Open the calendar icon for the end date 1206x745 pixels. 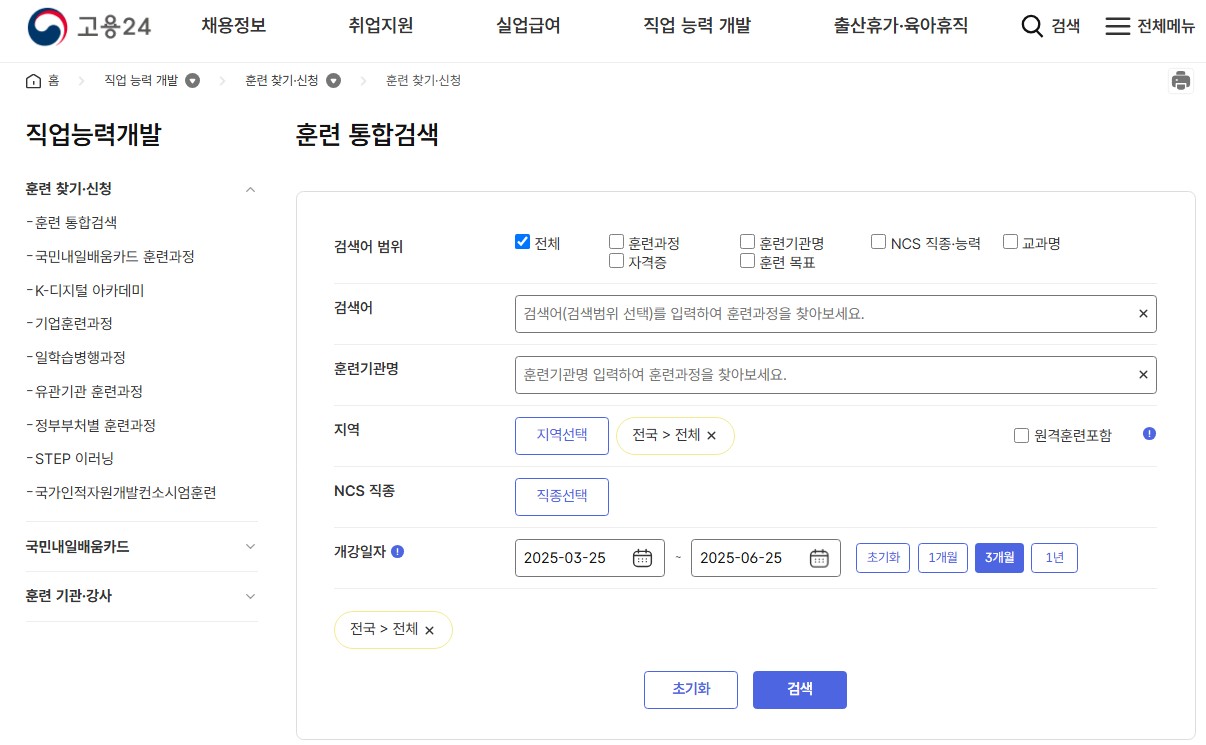820,558
